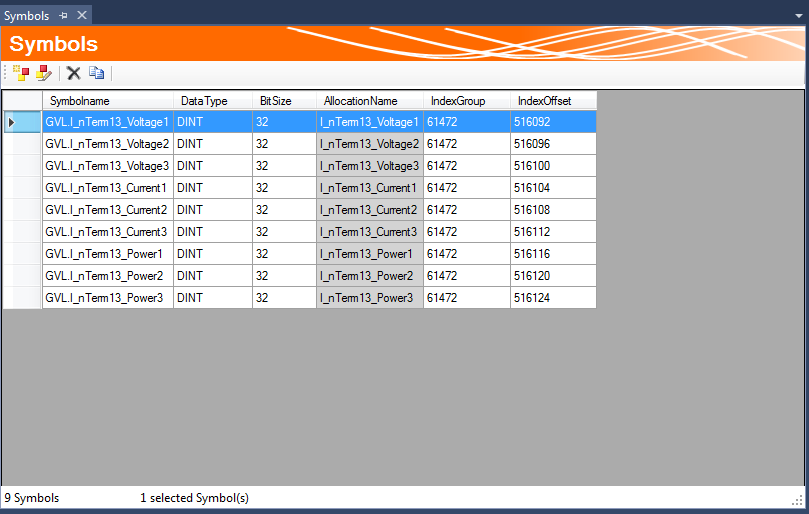The height and width of the screenshot is (514, 809).
Task: Select cell GVL.I_nTerm13_Current3
Action: (x=108, y=232)
